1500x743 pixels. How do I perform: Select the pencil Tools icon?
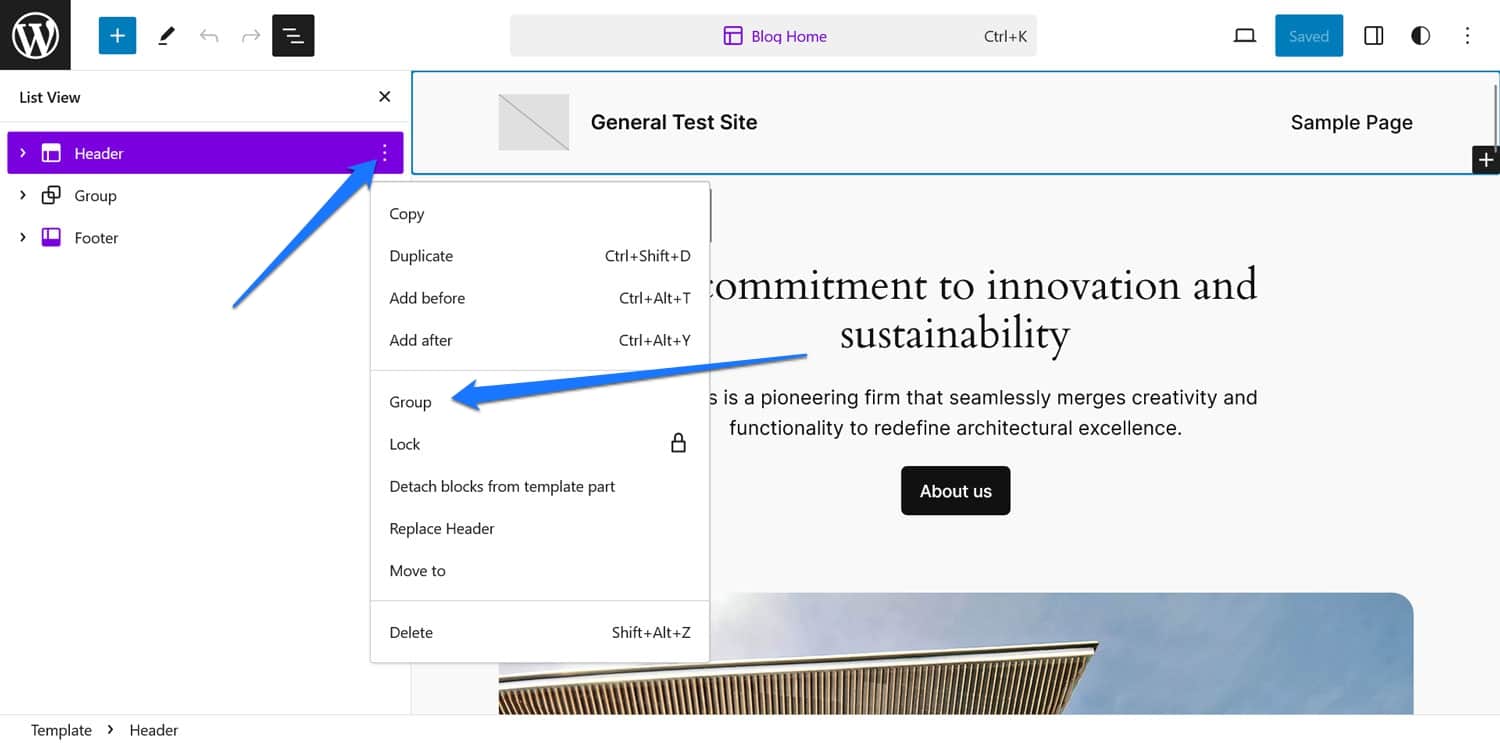coord(167,36)
